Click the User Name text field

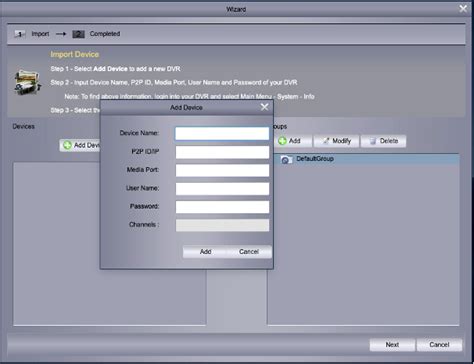pyautogui.click(x=222, y=189)
